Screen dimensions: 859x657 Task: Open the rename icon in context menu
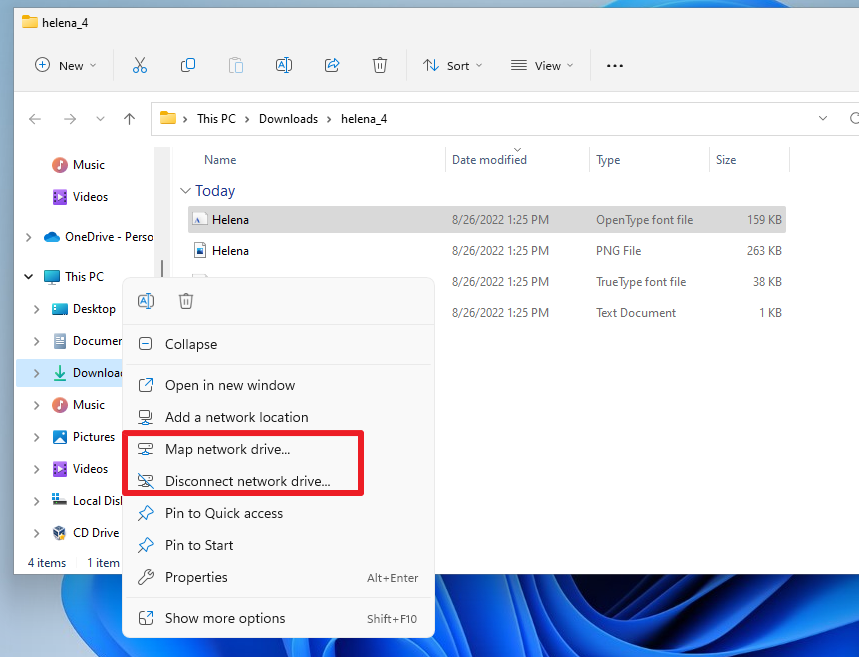point(146,300)
